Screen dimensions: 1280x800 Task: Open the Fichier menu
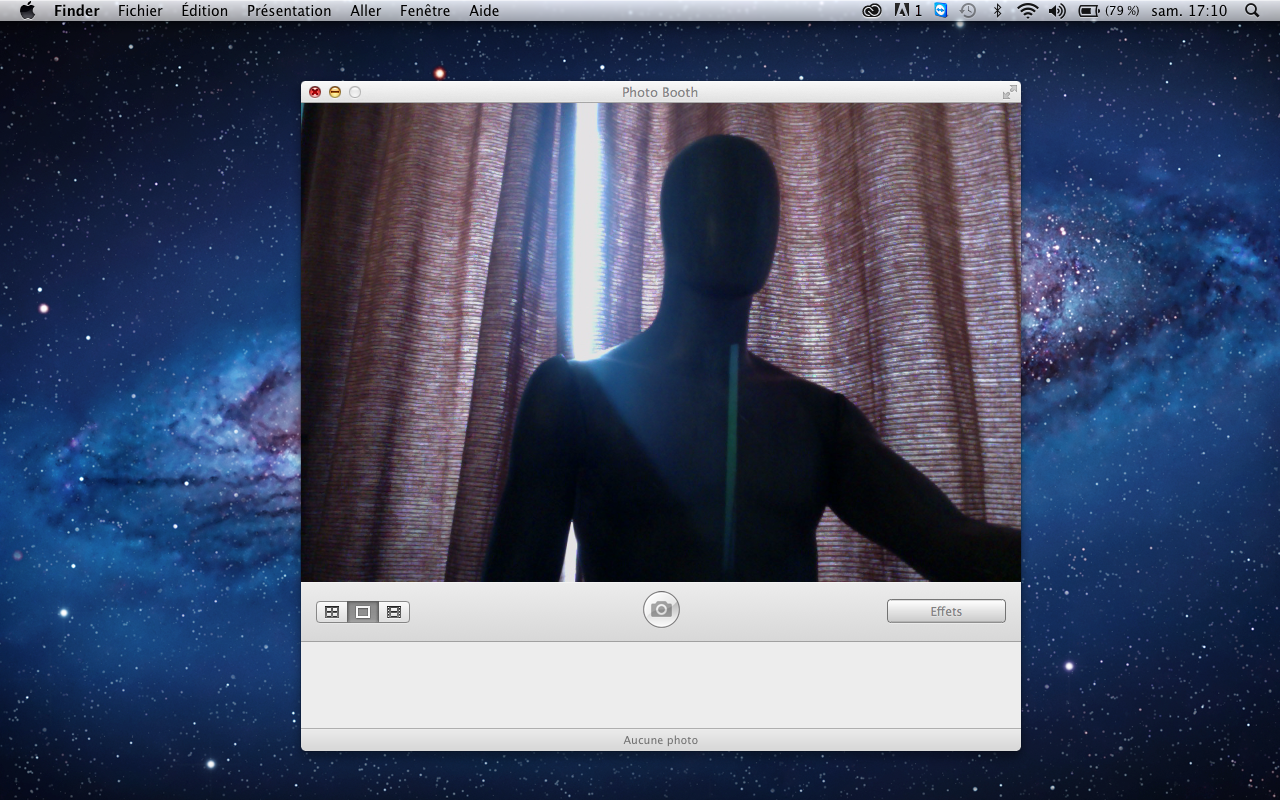pos(140,11)
